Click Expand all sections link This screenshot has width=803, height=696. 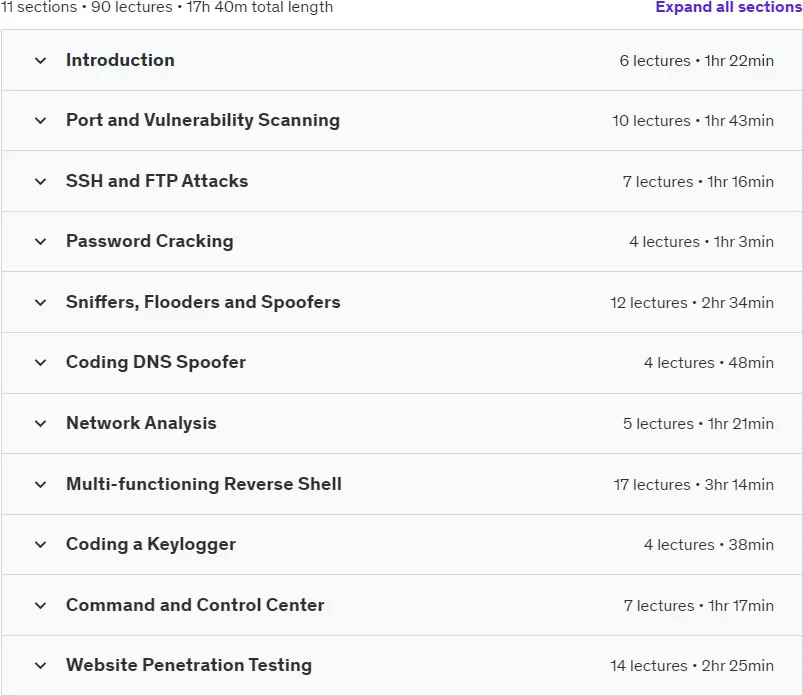pyautogui.click(x=729, y=7)
